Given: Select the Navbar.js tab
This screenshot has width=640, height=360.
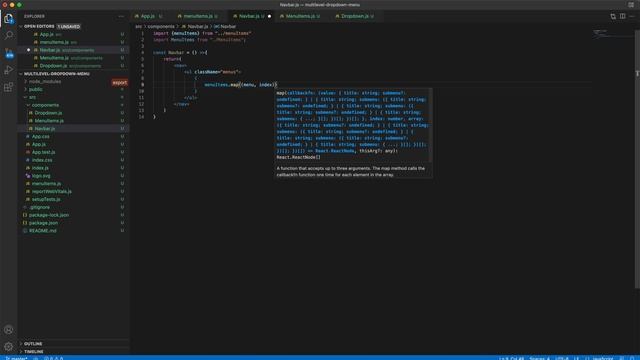Looking at the screenshot, I should [249, 16].
